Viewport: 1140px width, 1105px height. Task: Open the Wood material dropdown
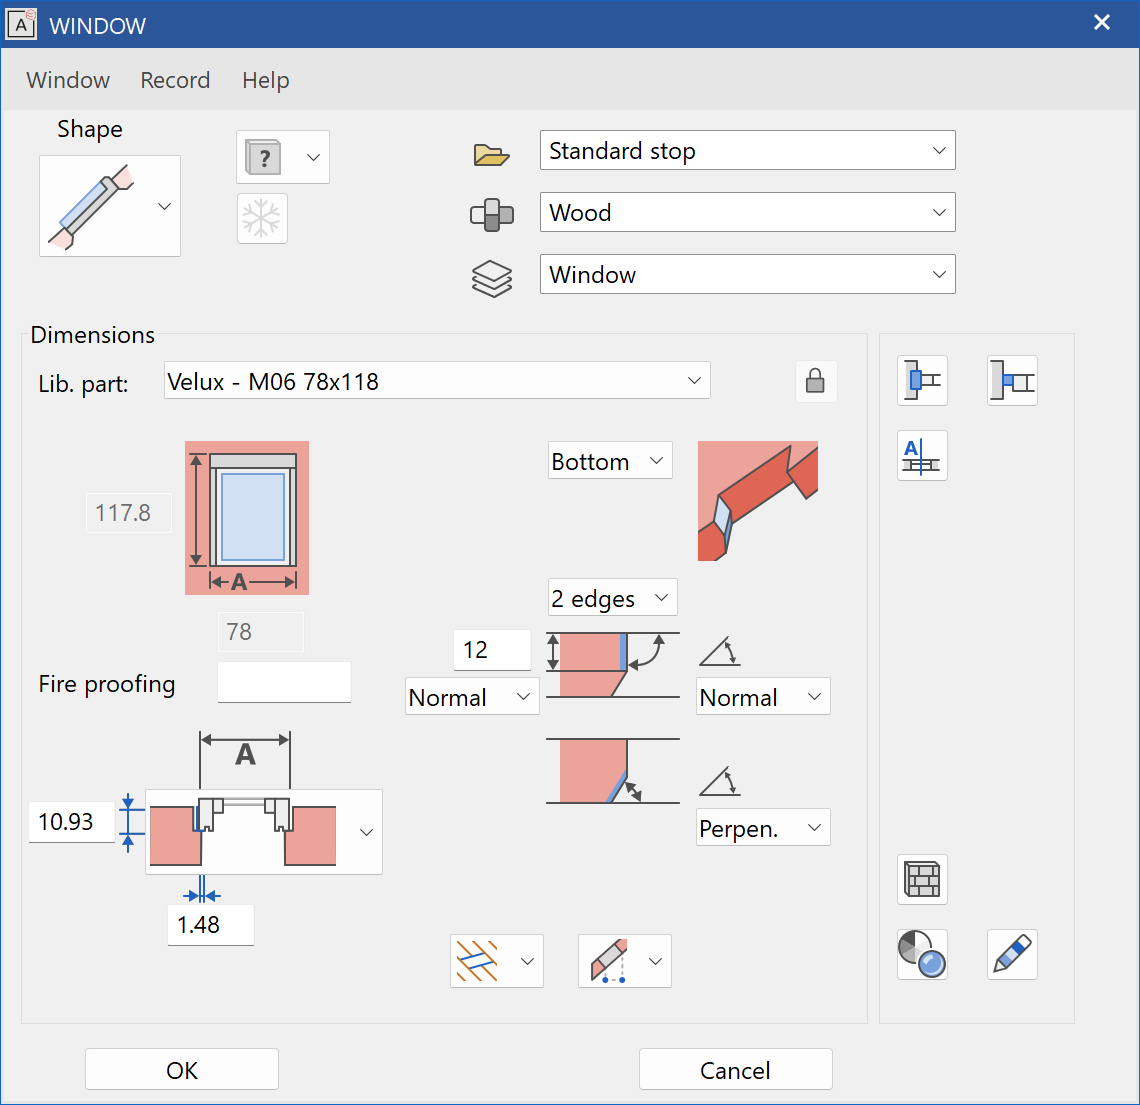pos(747,212)
